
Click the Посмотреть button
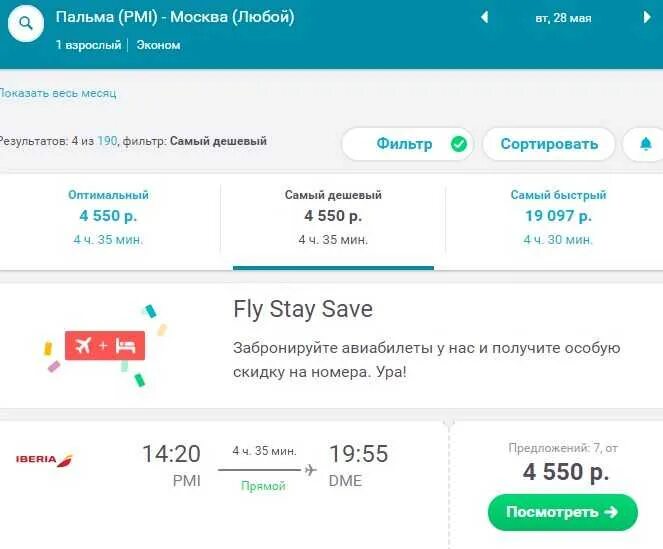coord(562,512)
